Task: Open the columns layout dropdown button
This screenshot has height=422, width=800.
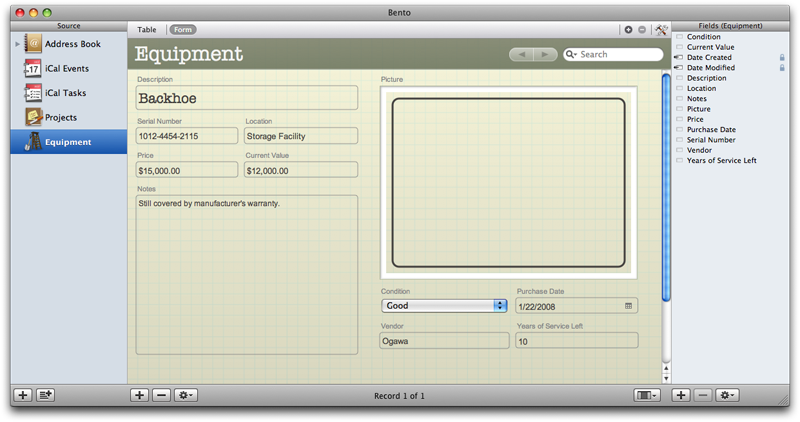Action: 647,395
